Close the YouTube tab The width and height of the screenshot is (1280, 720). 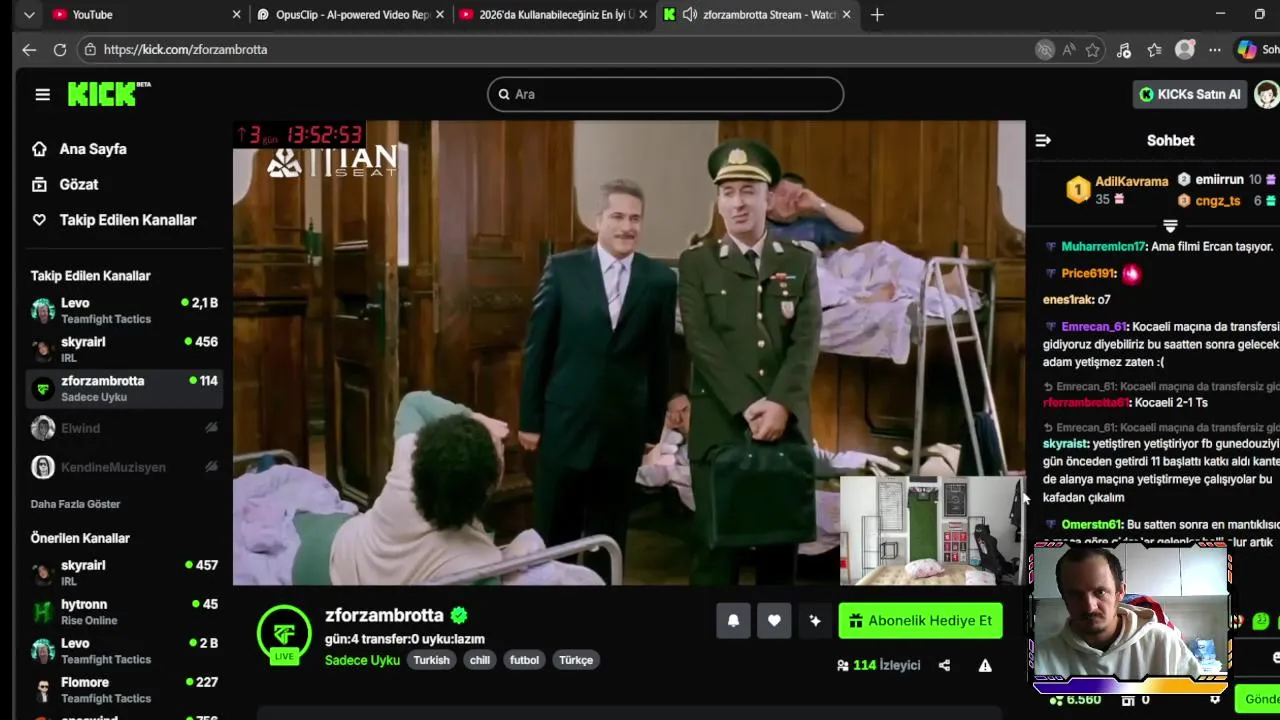coord(237,14)
